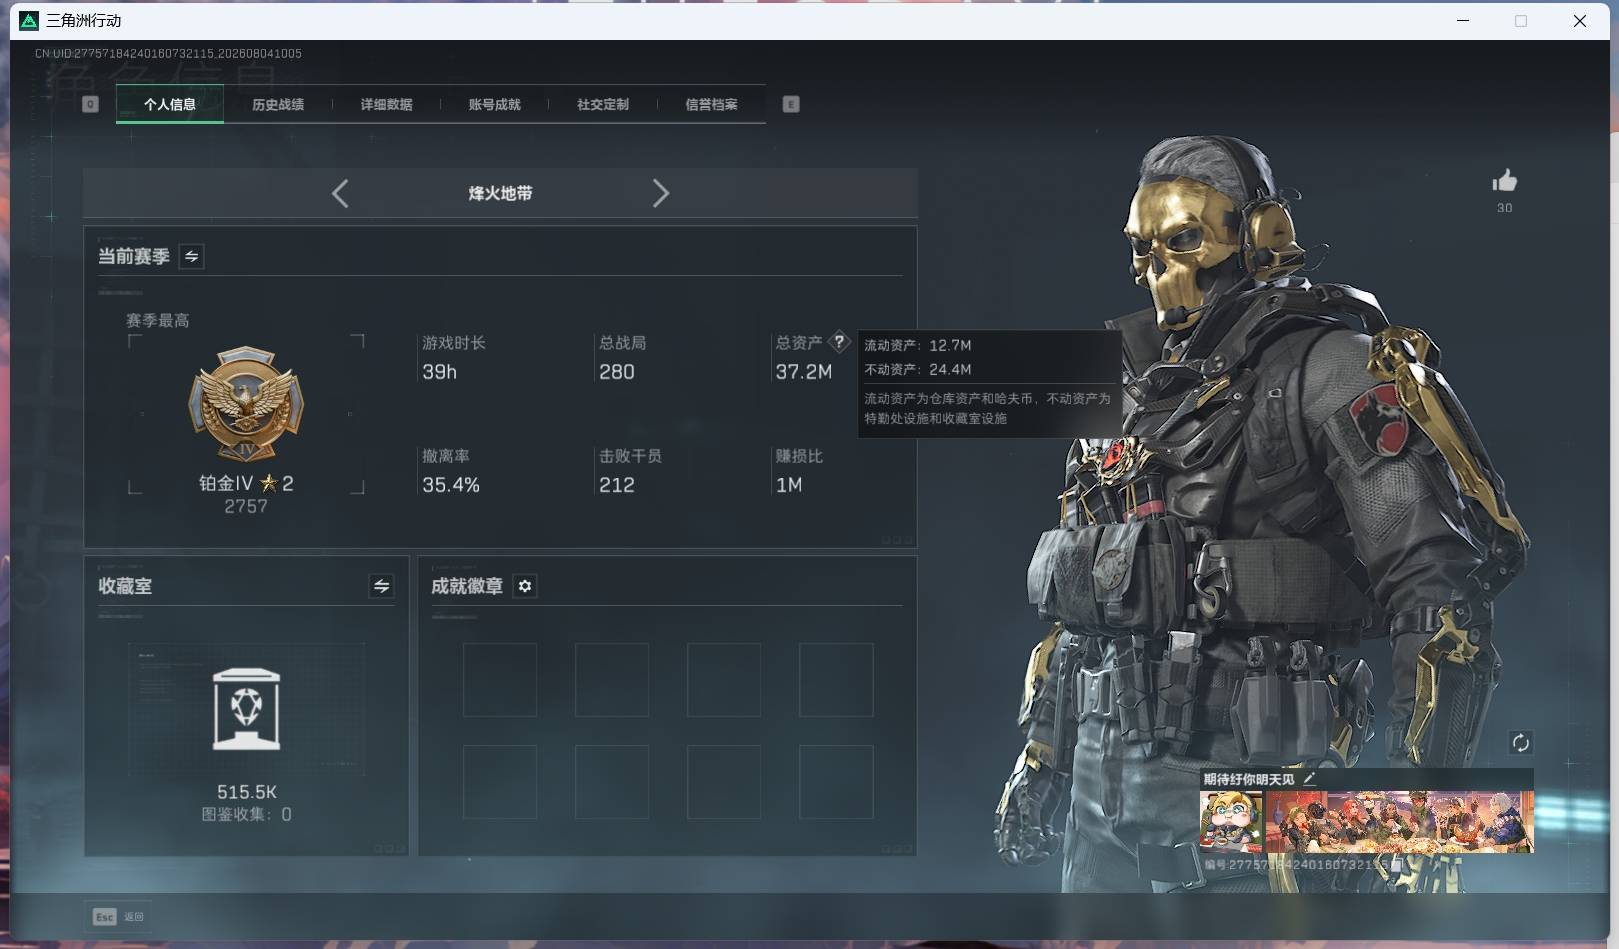Click the Q key previous-tab icon

[90, 104]
